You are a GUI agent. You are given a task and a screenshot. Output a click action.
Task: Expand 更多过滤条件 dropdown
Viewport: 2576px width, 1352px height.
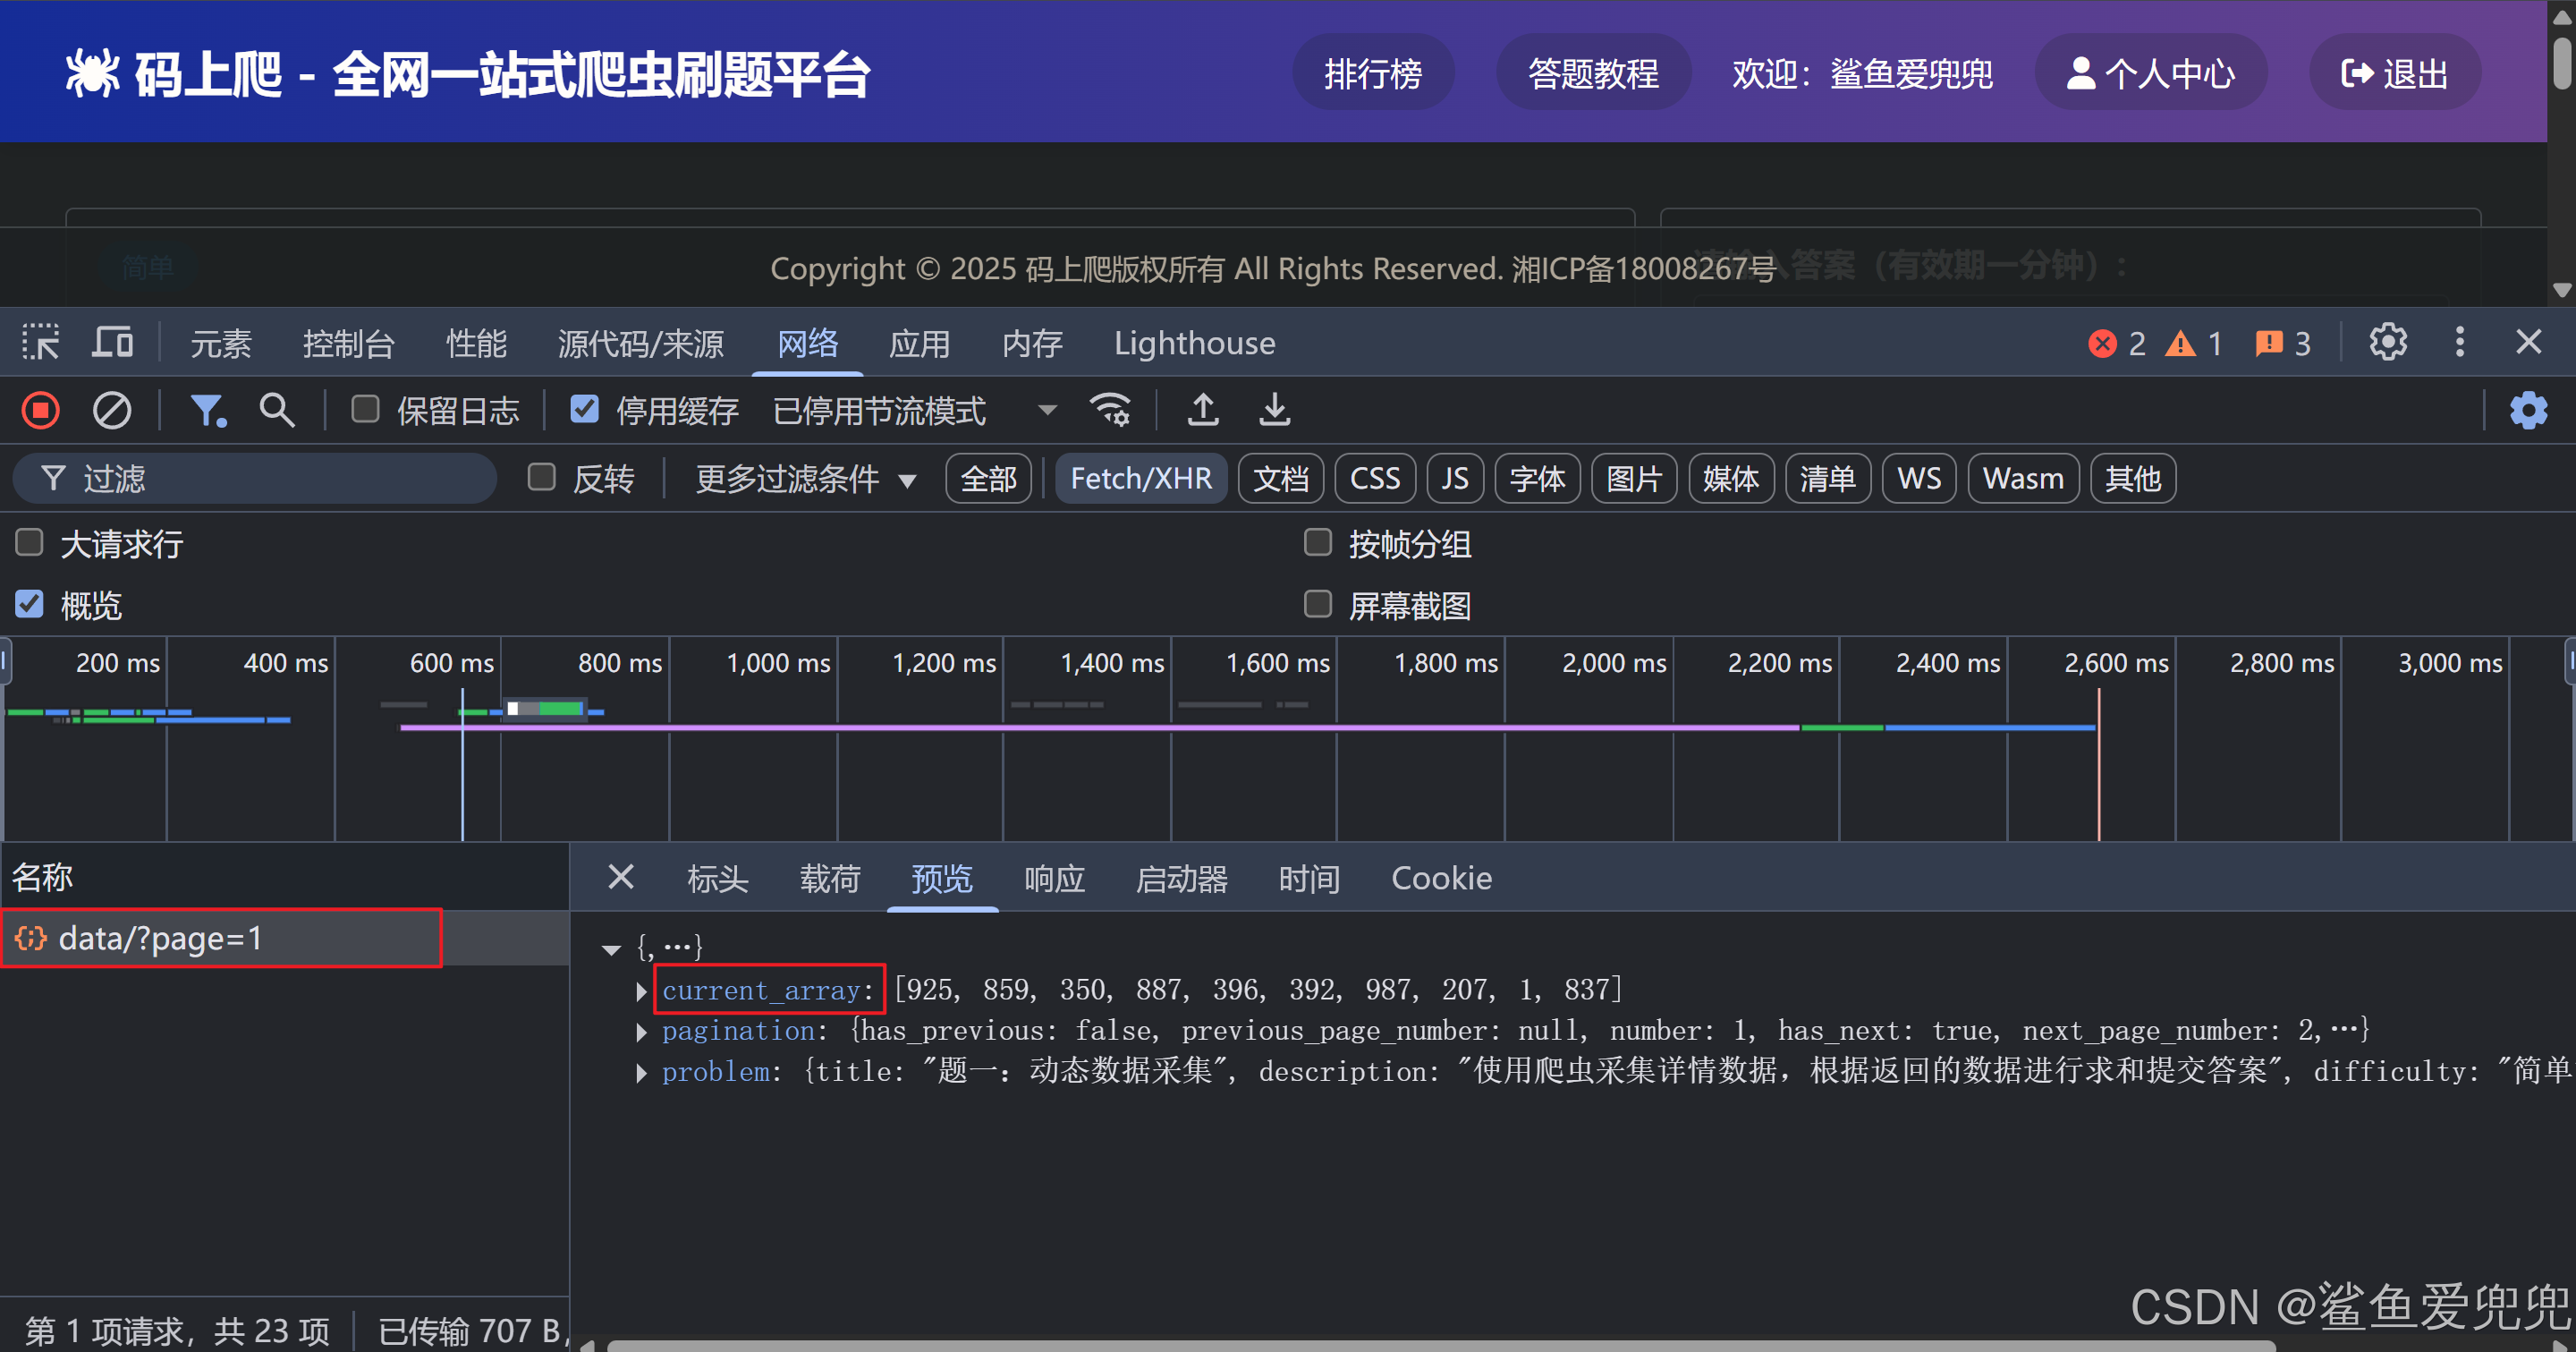(x=805, y=479)
